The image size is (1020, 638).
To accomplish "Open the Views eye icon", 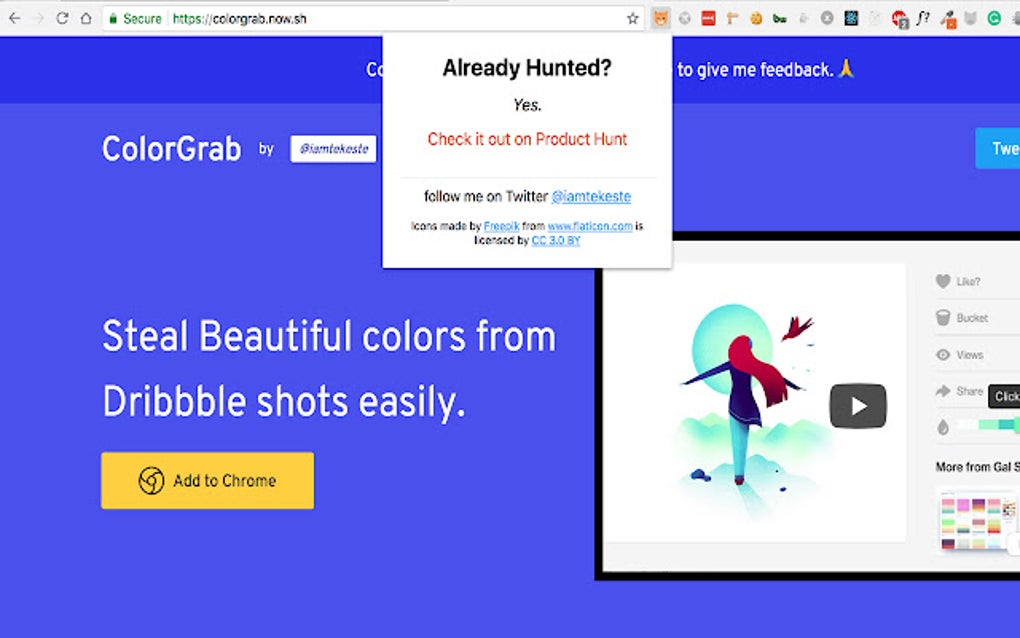I will (x=942, y=353).
